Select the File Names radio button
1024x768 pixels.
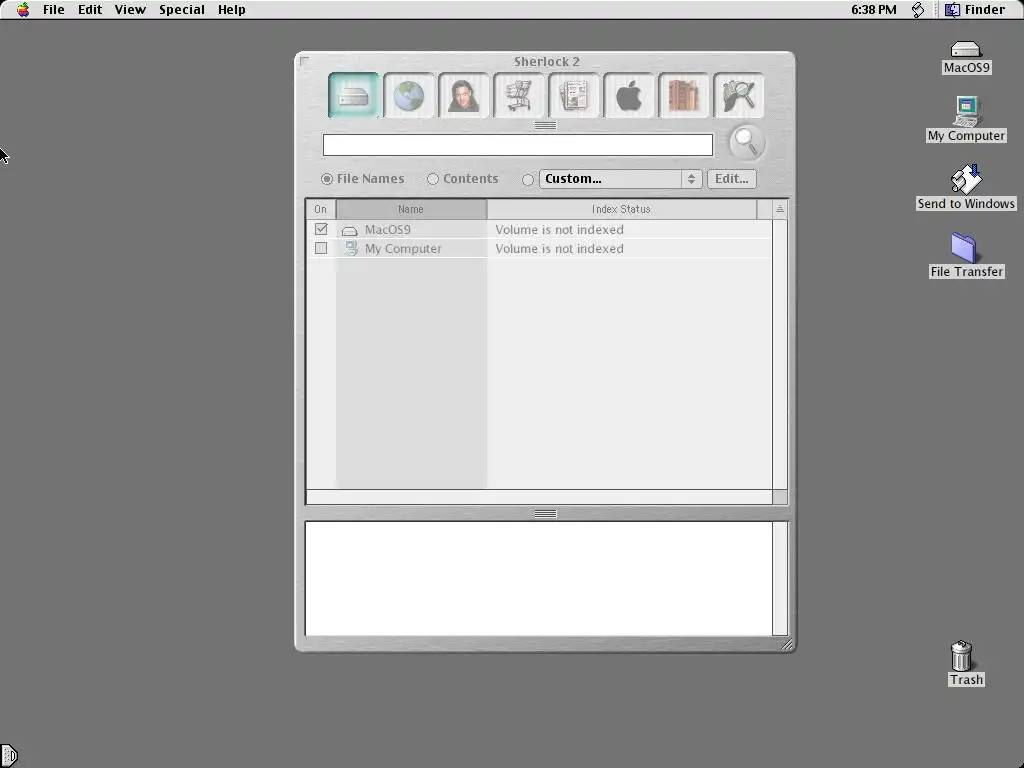coord(327,179)
